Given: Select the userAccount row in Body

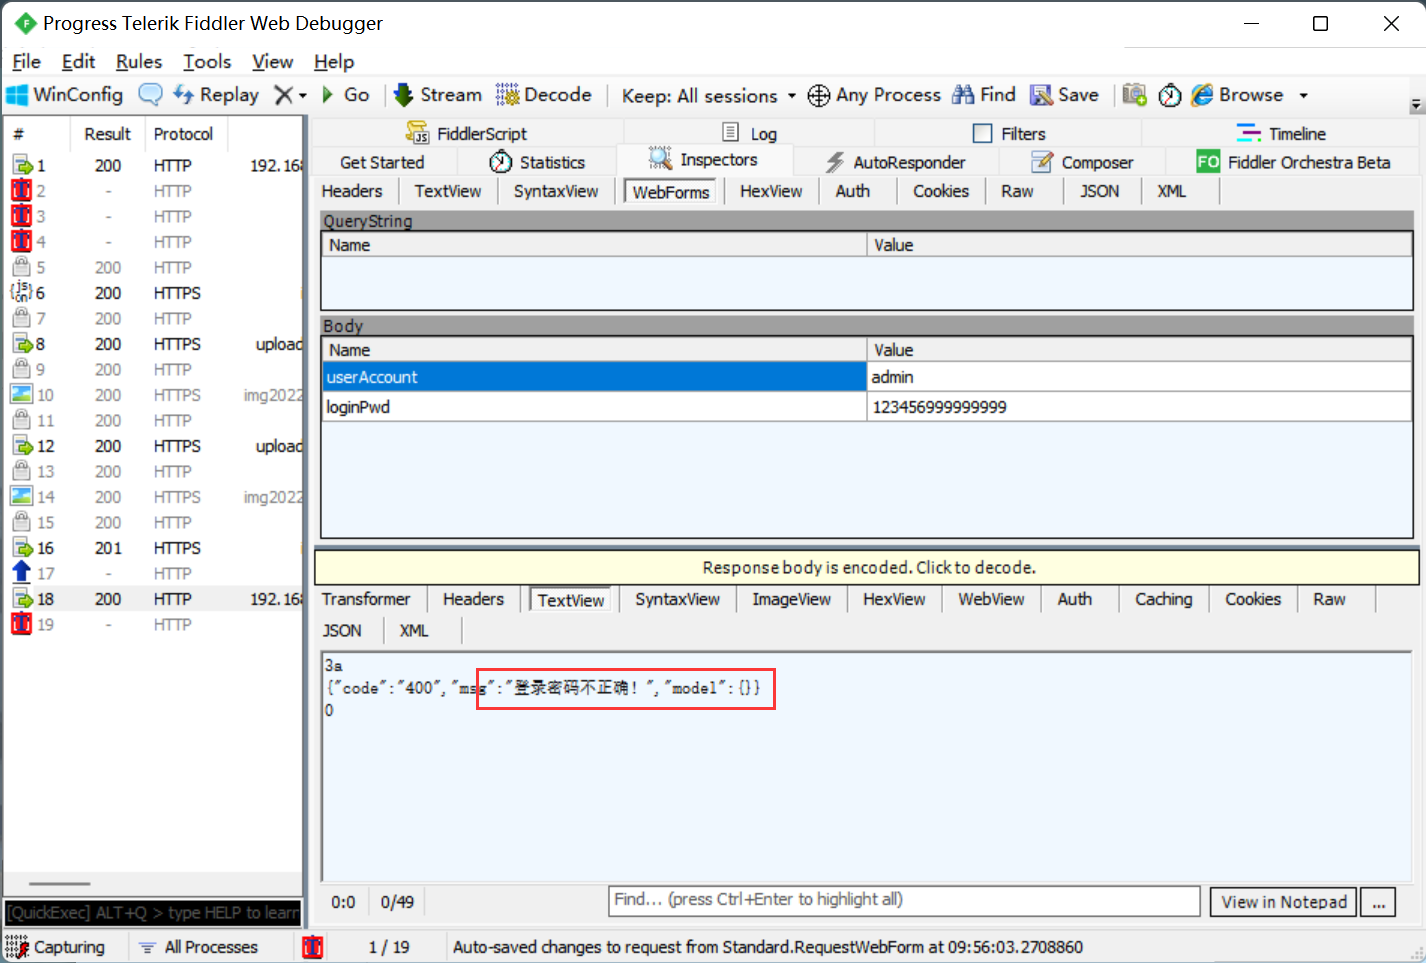Looking at the screenshot, I should point(866,377).
